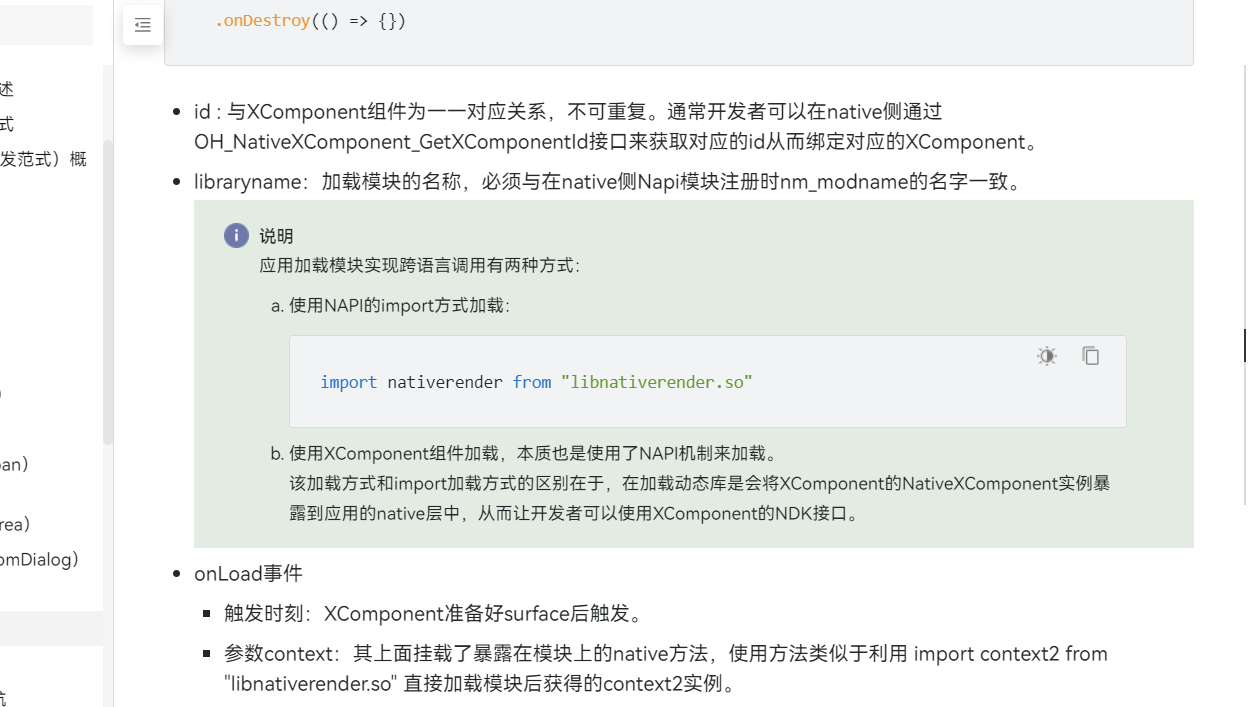Open sidebar item ending with omDialog)

[x=39, y=559]
